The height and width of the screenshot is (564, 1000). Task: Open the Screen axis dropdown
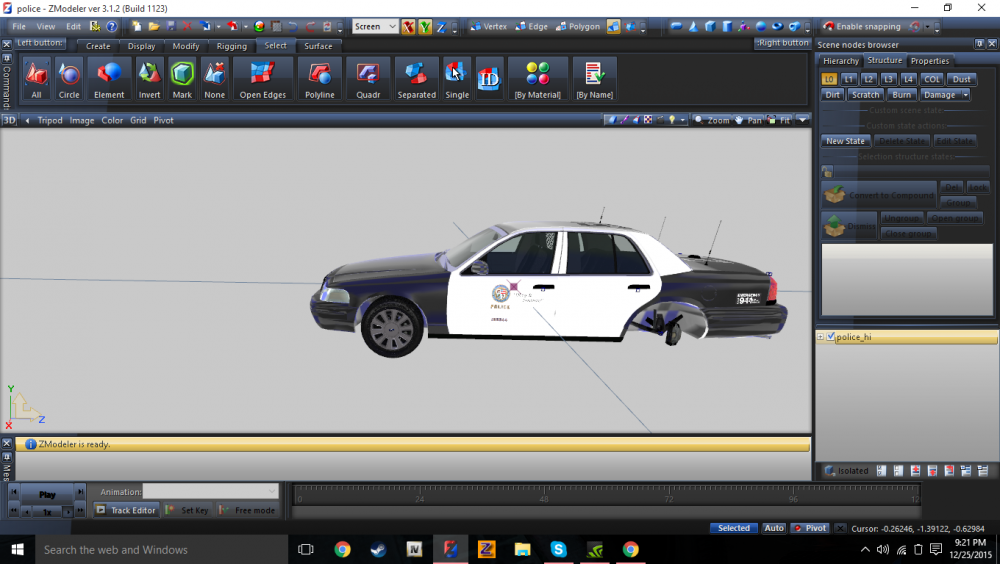375,26
